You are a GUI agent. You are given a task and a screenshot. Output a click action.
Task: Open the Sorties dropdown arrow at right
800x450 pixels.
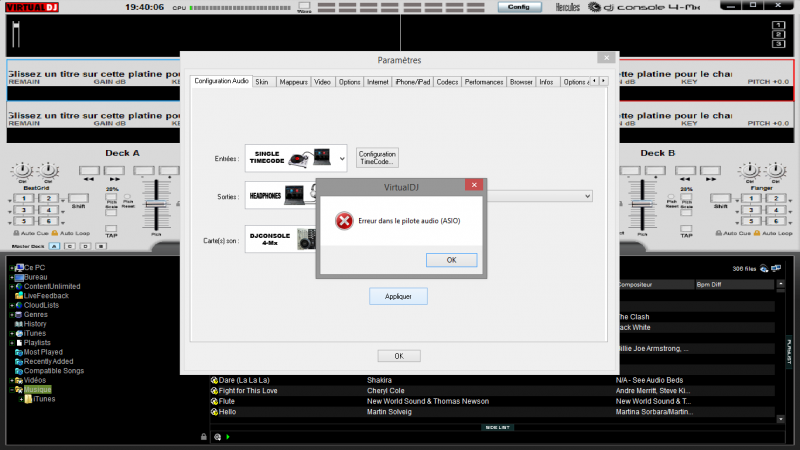[x=587, y=196]
